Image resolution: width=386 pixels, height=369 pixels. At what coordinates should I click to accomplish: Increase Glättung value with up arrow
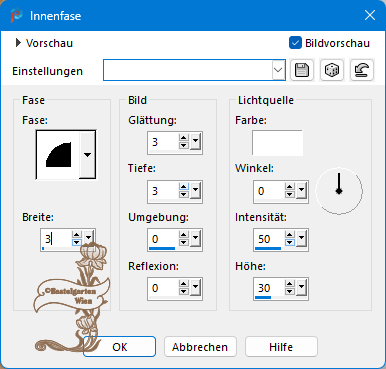click(x=183, y=138)
